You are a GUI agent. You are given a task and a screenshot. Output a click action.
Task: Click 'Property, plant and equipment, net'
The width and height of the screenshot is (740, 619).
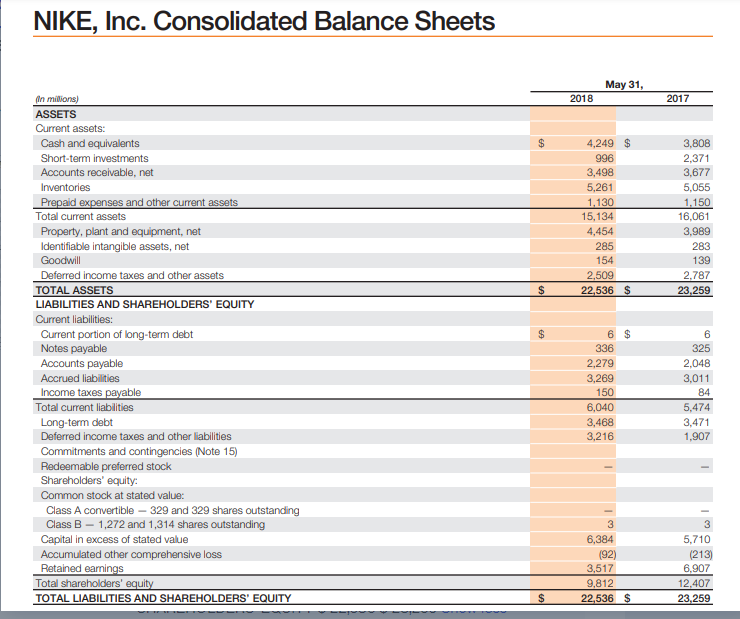[x=120, y=232]
